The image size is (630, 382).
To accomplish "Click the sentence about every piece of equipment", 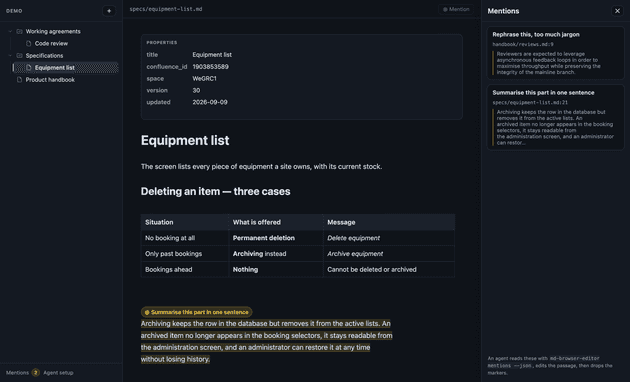I will [261, 167].
